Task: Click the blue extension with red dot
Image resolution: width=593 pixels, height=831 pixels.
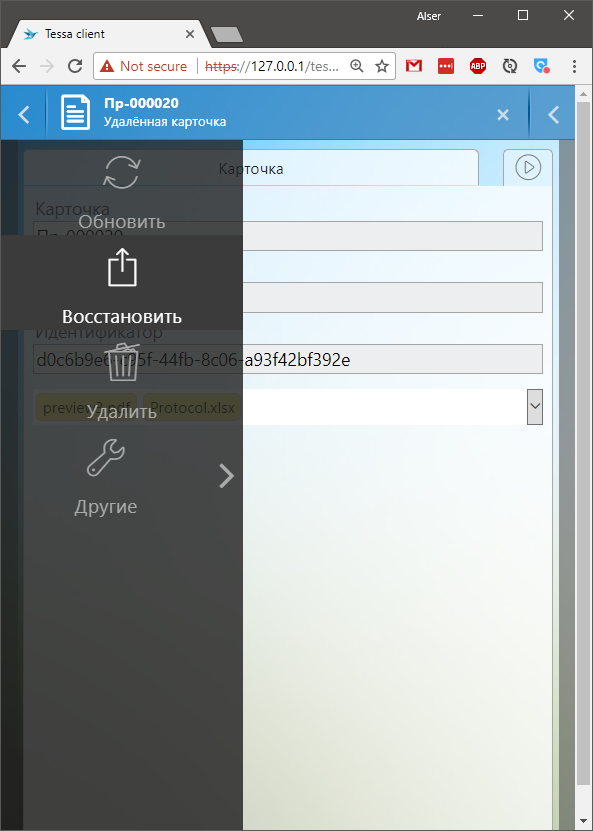Action: click(542, 66)
